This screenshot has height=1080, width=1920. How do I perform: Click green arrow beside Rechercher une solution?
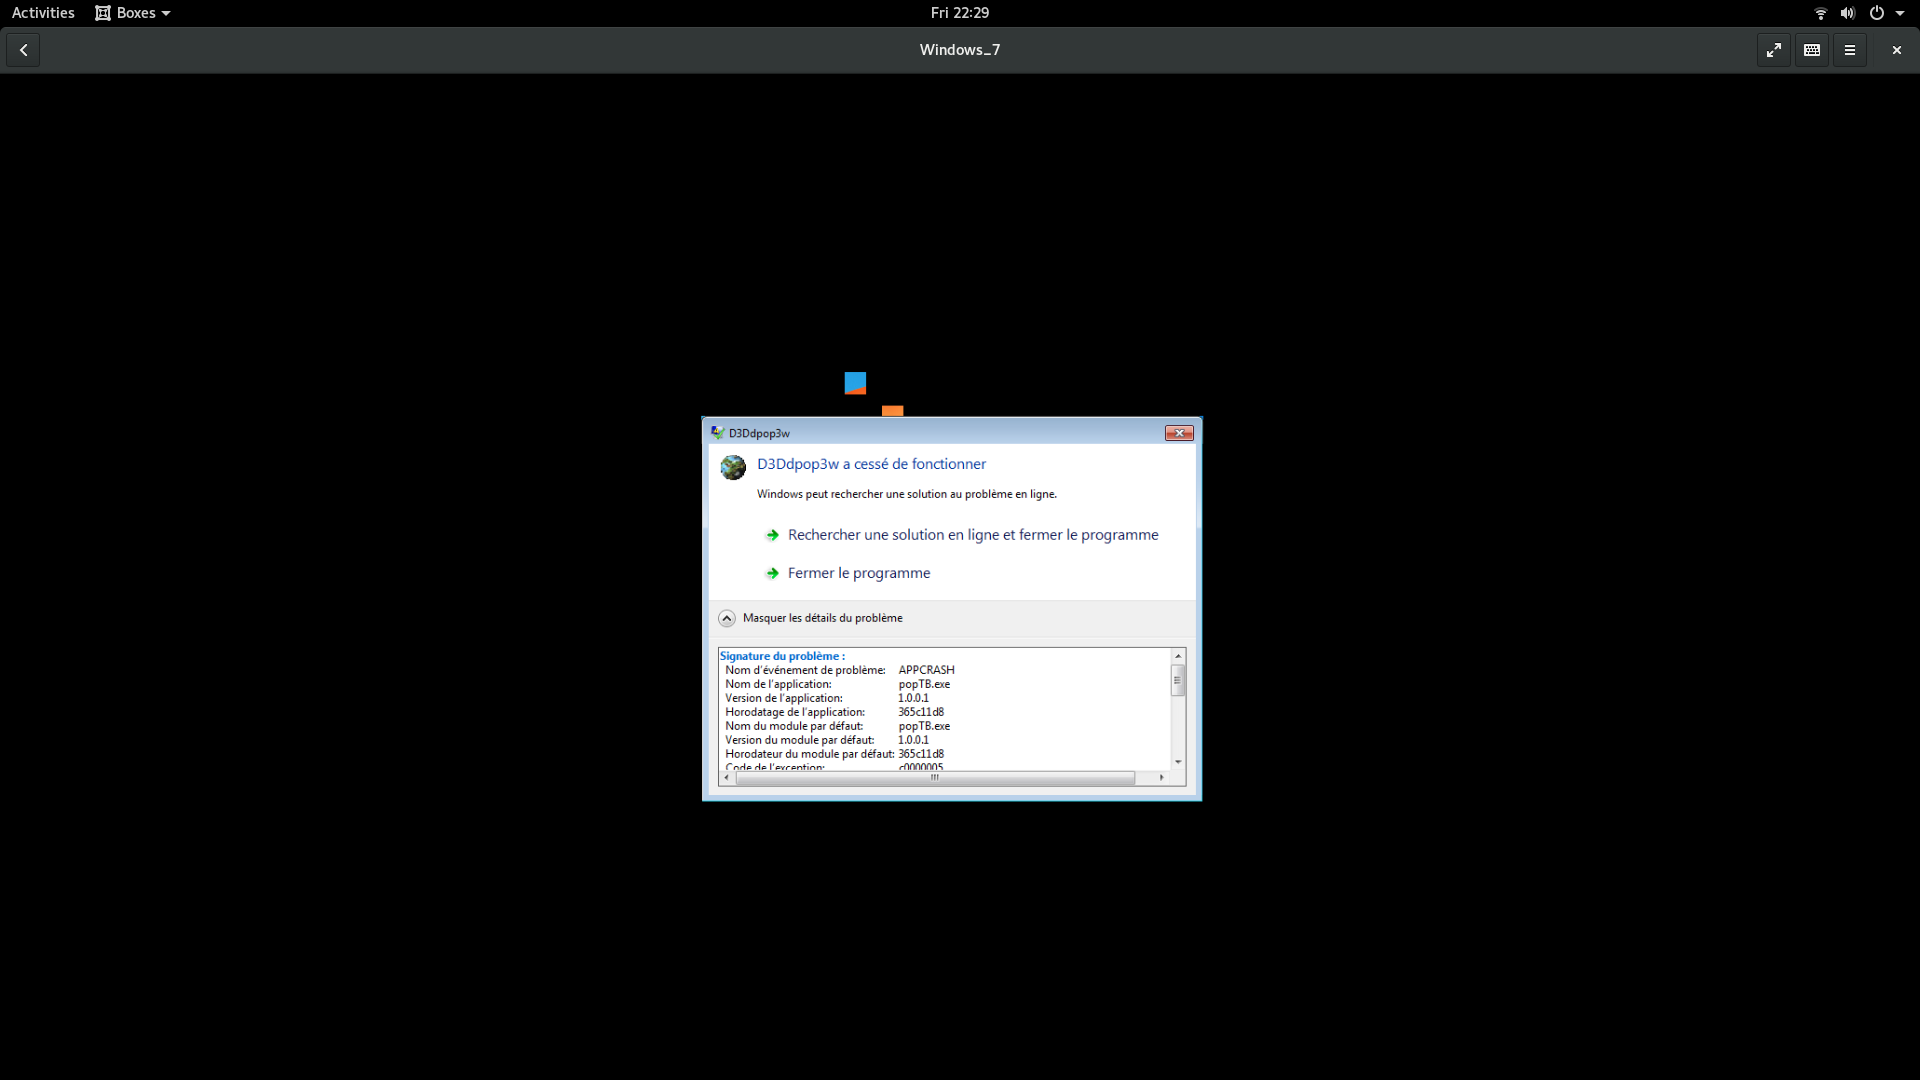(772, 535)
